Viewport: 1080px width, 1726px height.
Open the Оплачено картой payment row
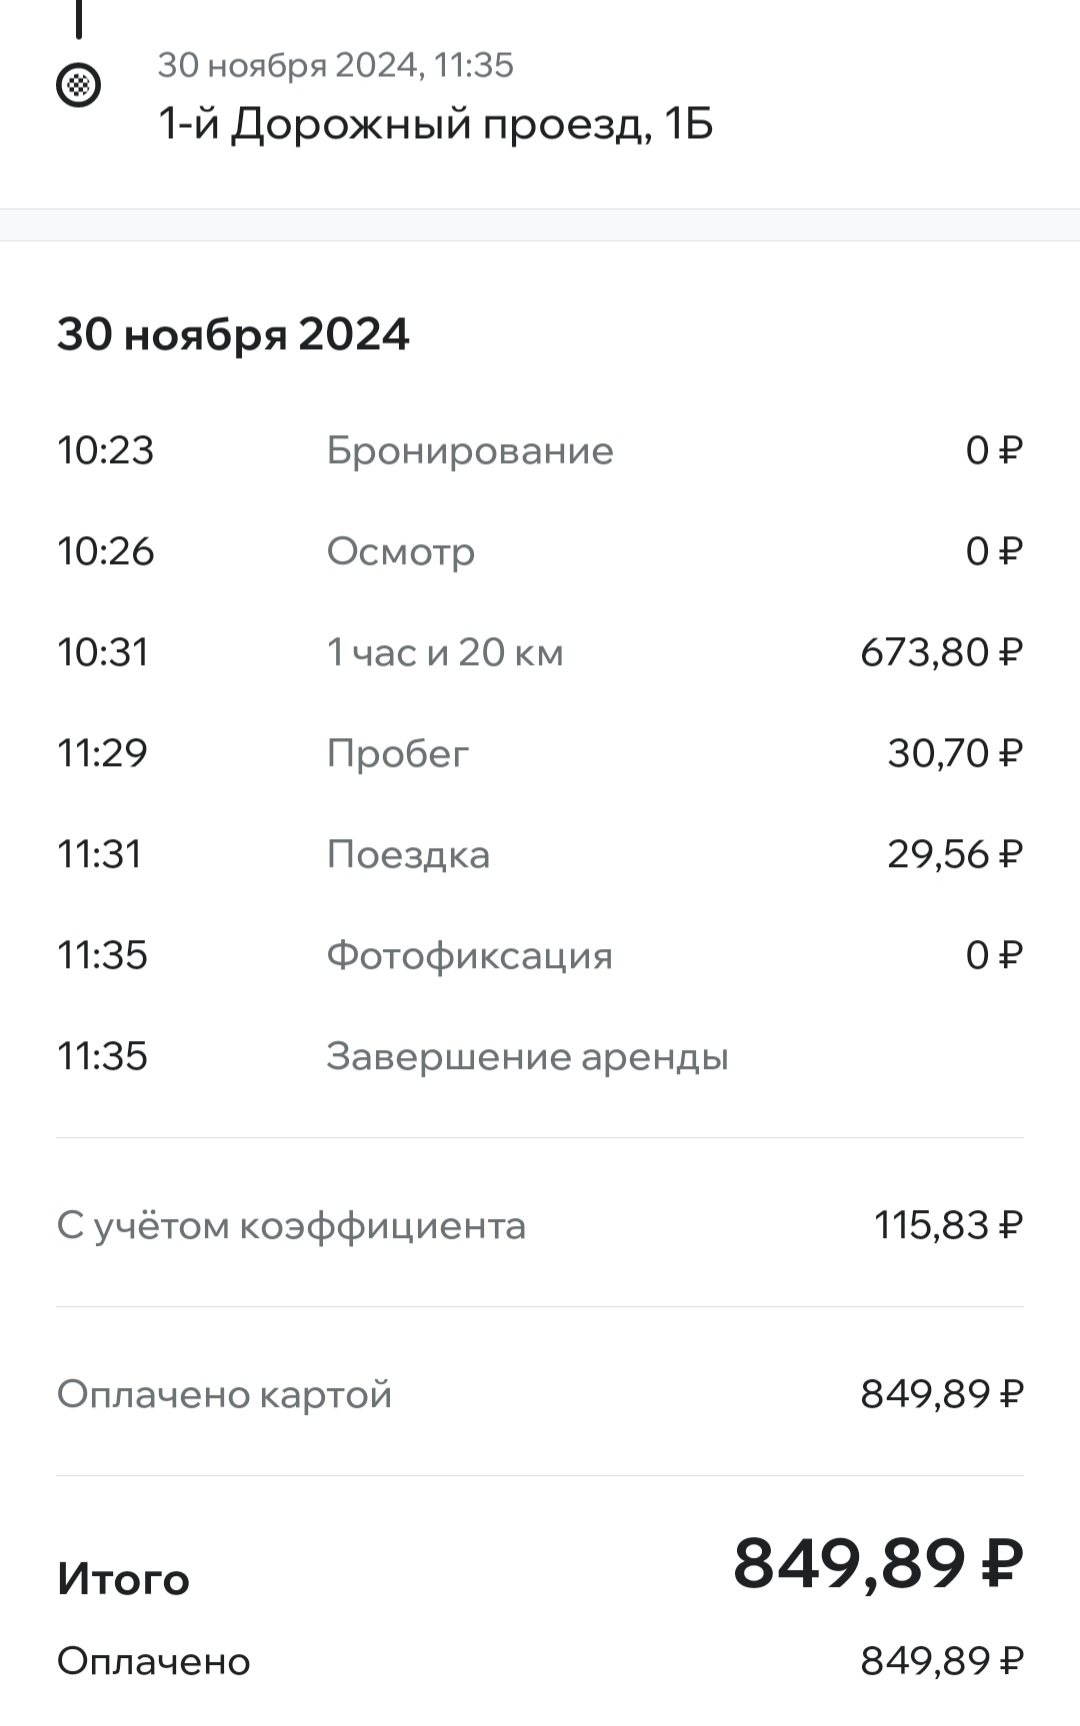[540, 1394]
